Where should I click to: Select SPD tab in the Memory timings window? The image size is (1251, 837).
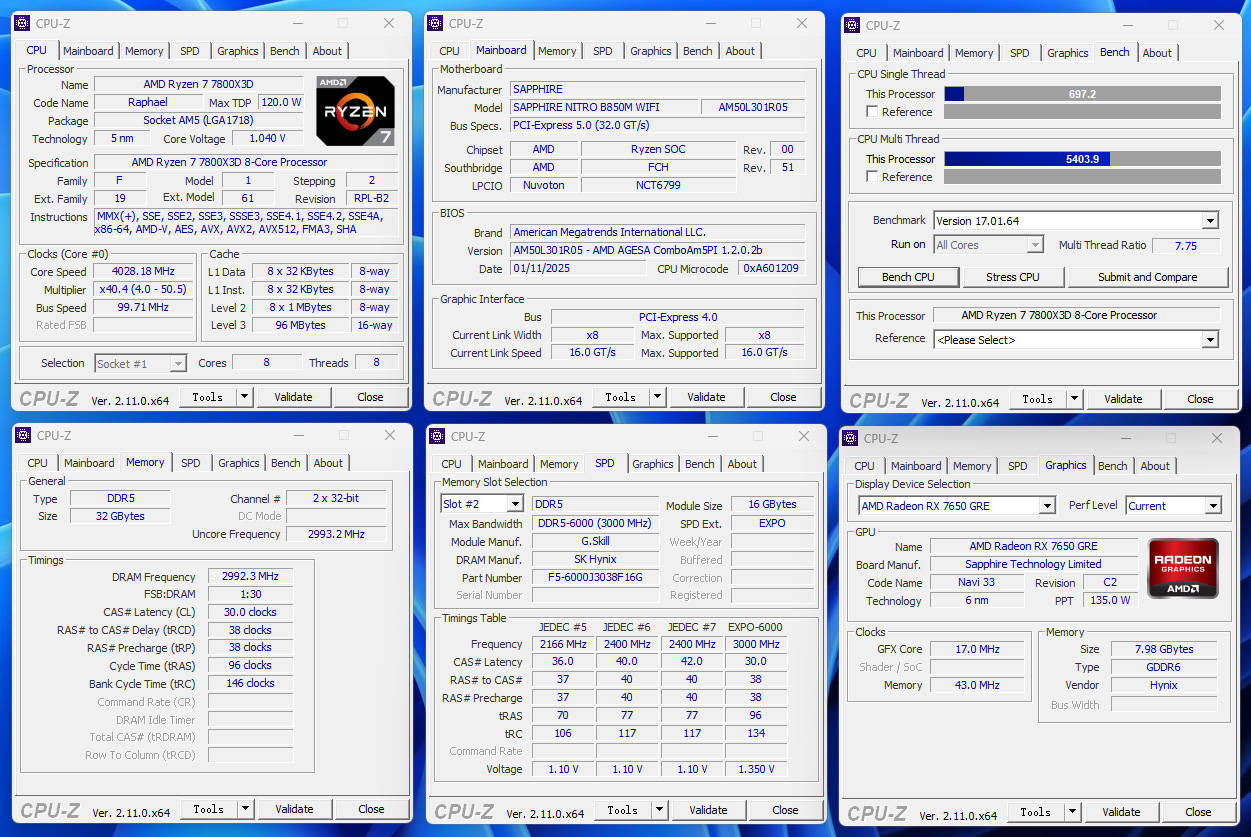click(x=190, y=463)
